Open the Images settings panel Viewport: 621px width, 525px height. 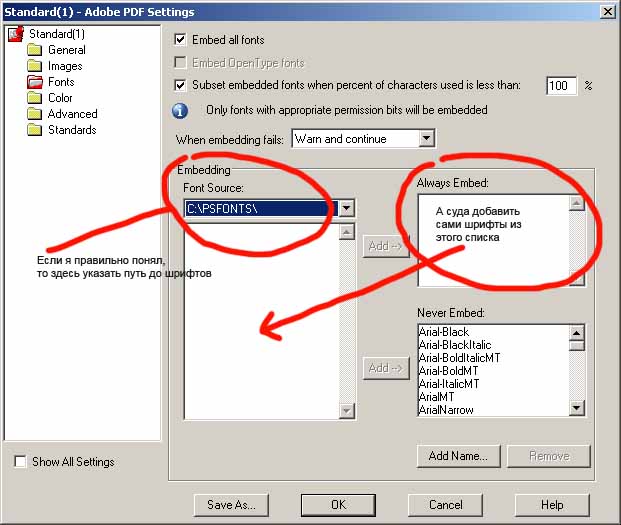point(65,66)
